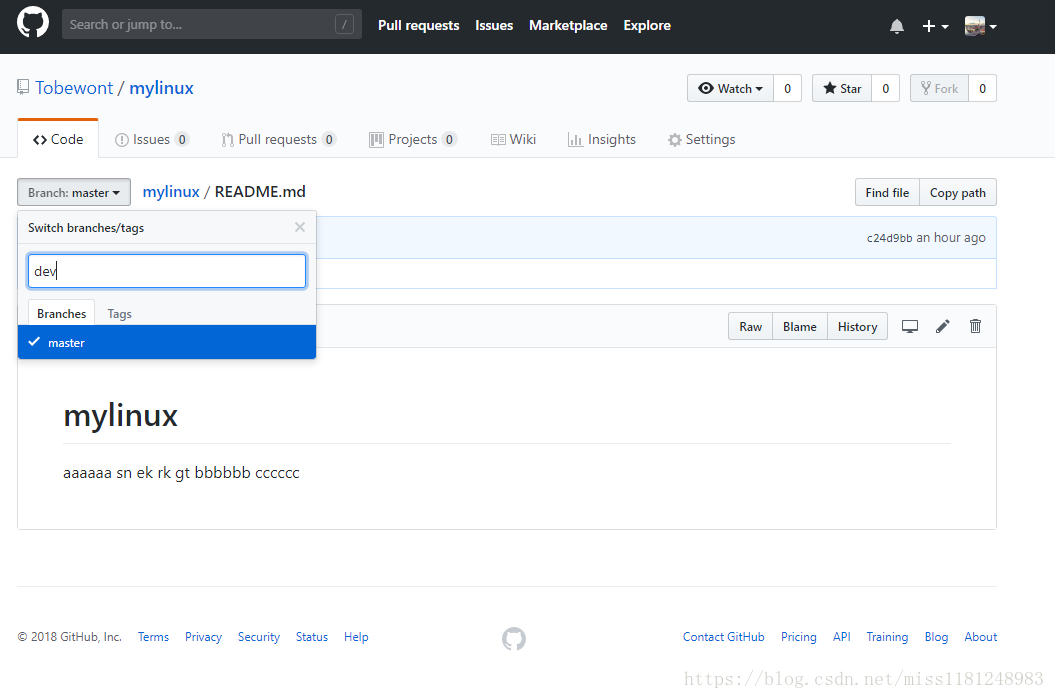
Task: Open commit c24d9bb
Action: pyautogui.click(x=889, y=238)
